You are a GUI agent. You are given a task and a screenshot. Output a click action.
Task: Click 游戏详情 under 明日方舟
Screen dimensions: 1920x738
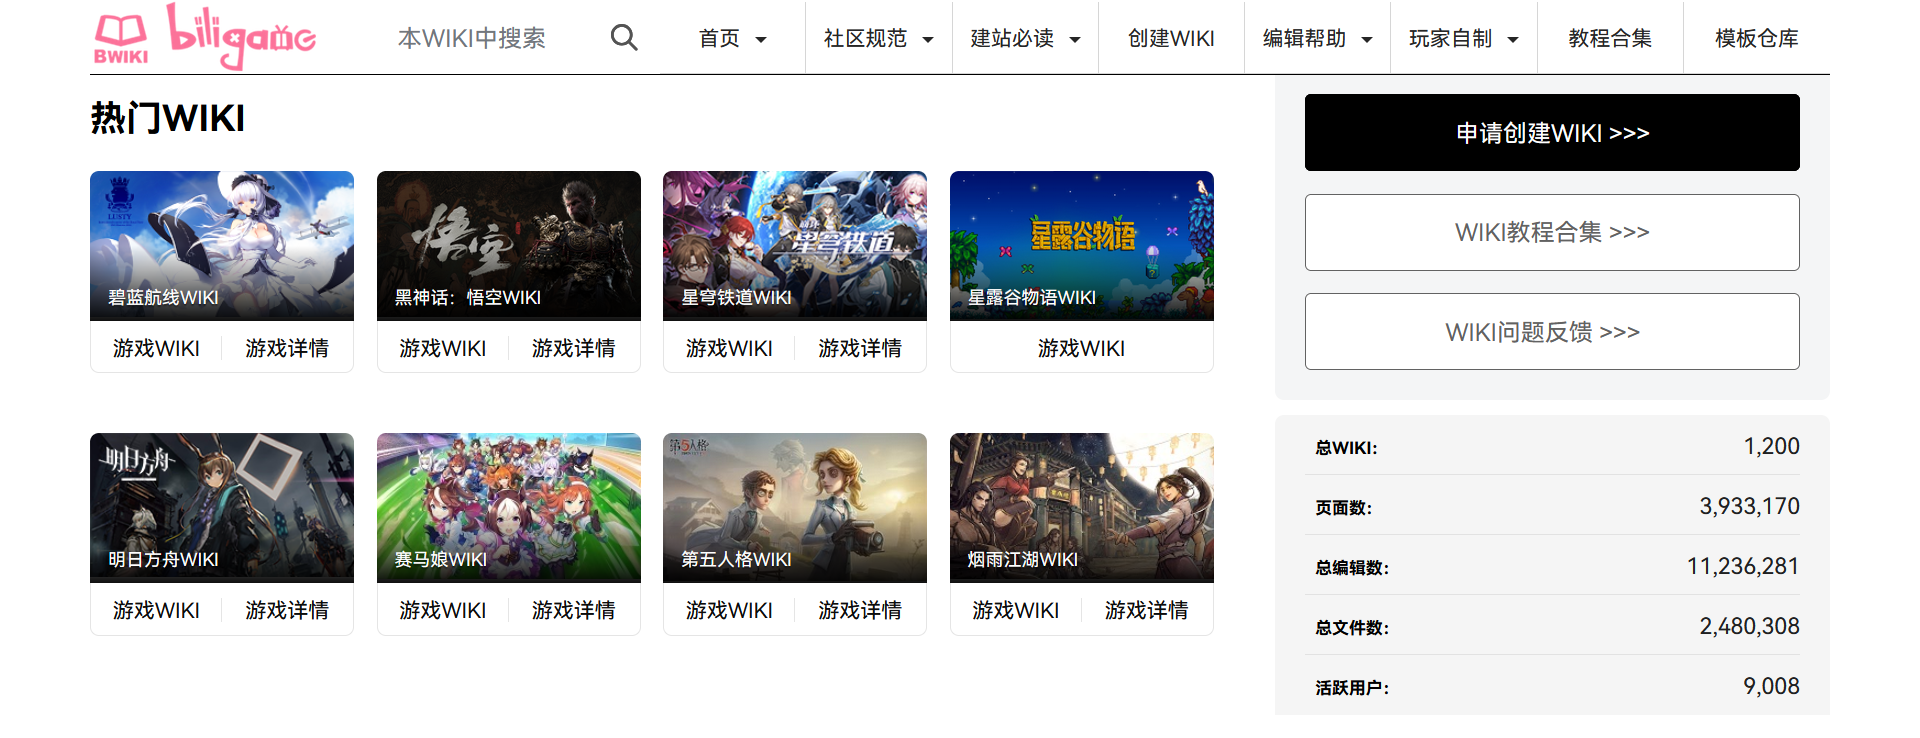point(287,610)
